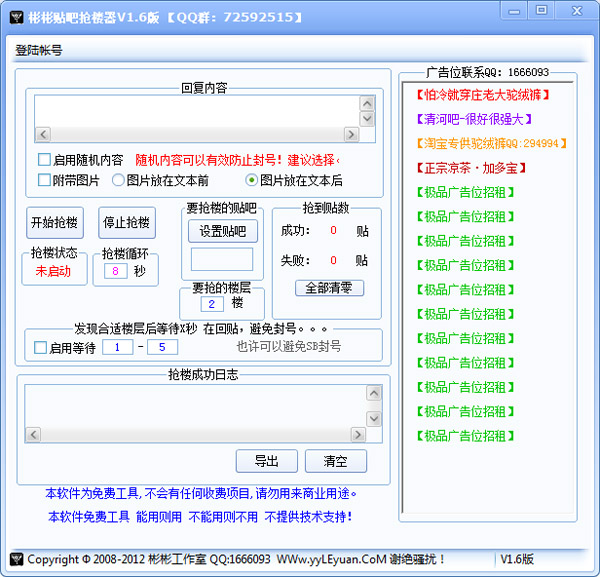
Task: Click the 要抢的楼层 floor number field
Action: (x=212, y=304)
